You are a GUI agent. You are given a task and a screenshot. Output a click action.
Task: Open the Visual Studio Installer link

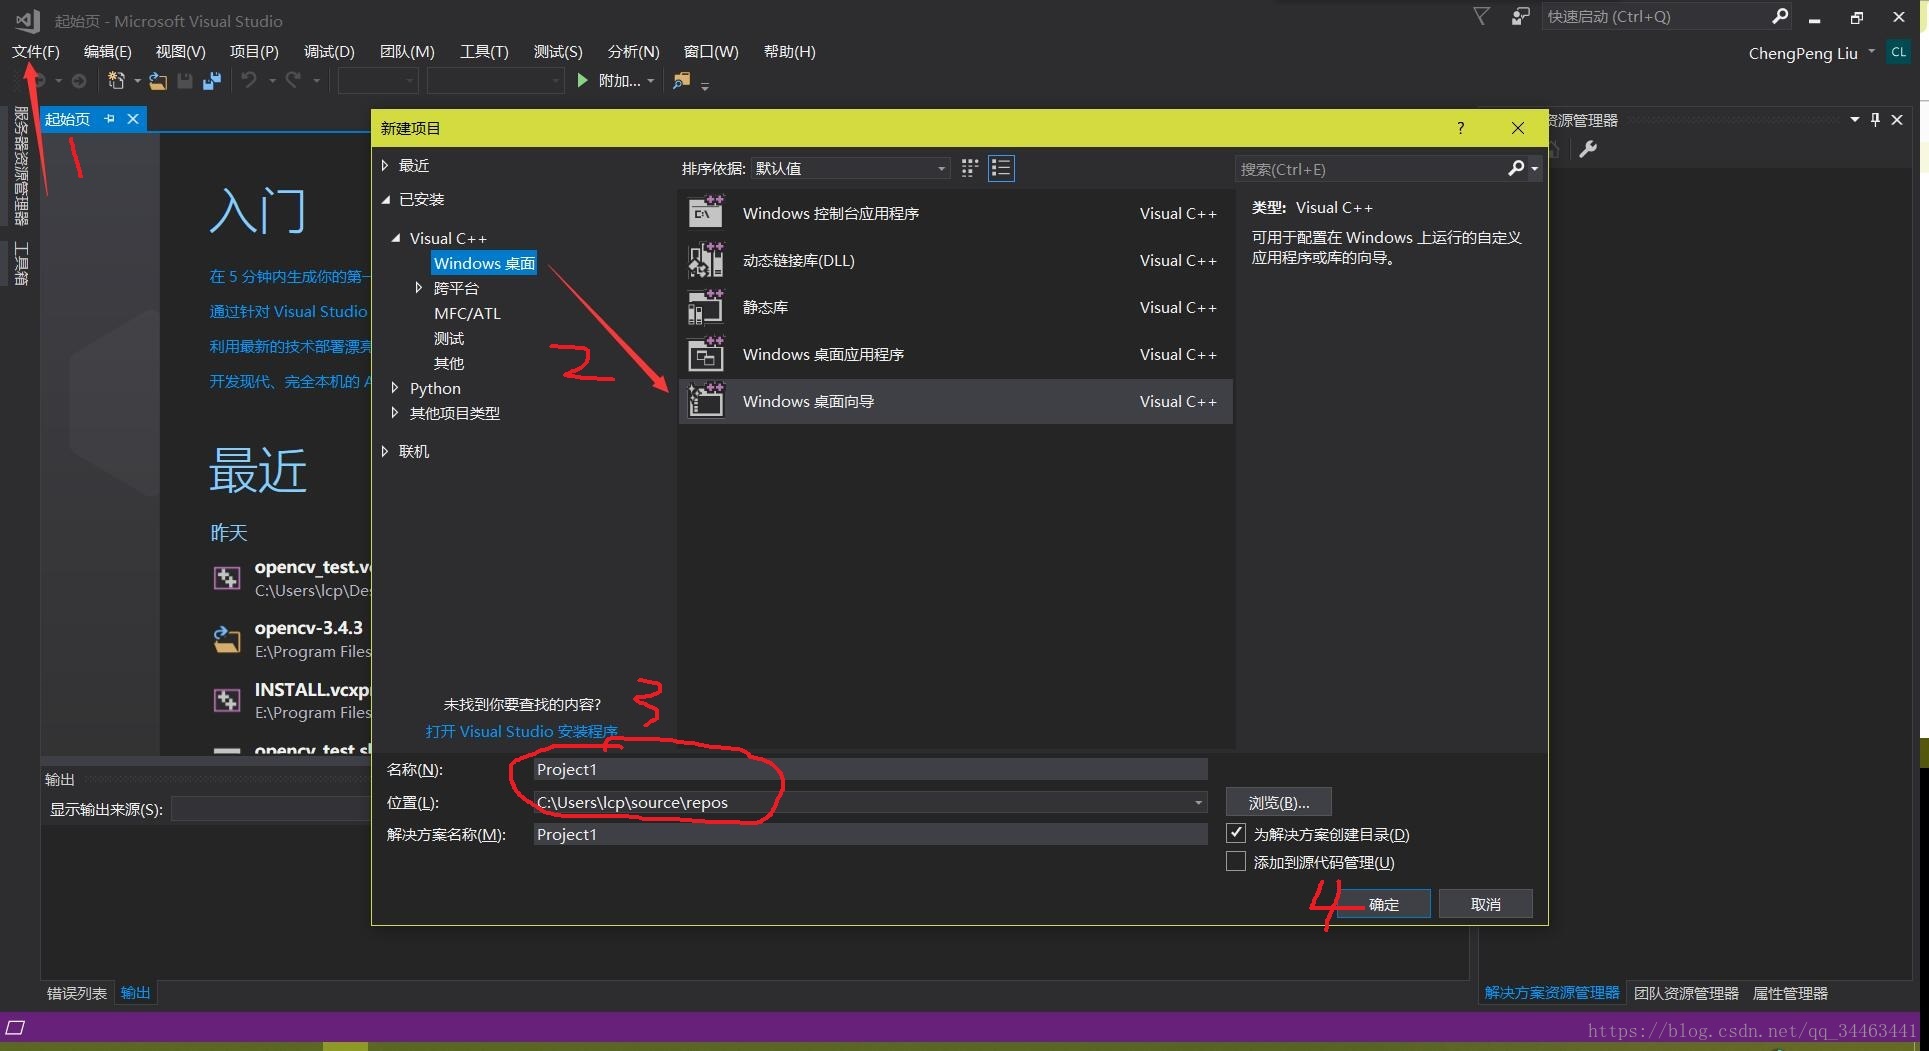click(x=522, y=731)
